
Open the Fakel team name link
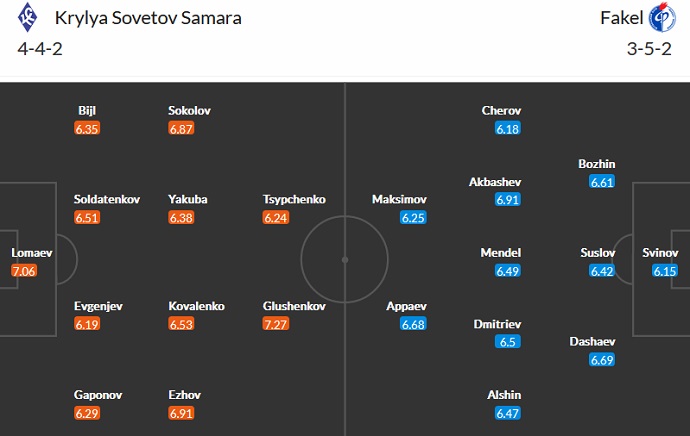(x=620, y=19)
